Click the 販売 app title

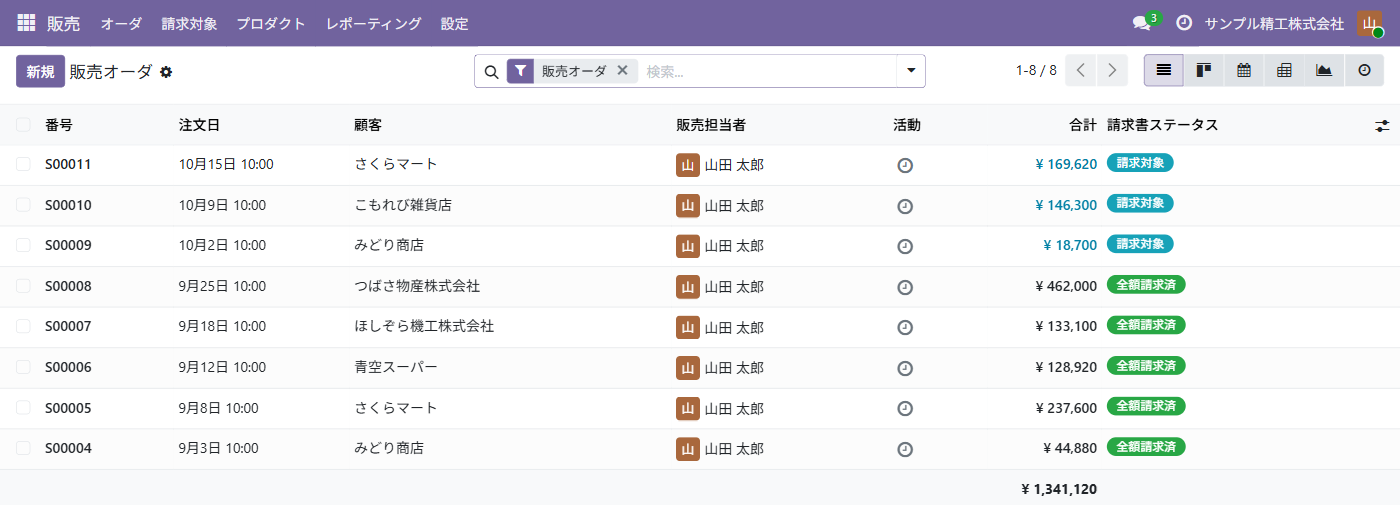click(63, 23)
